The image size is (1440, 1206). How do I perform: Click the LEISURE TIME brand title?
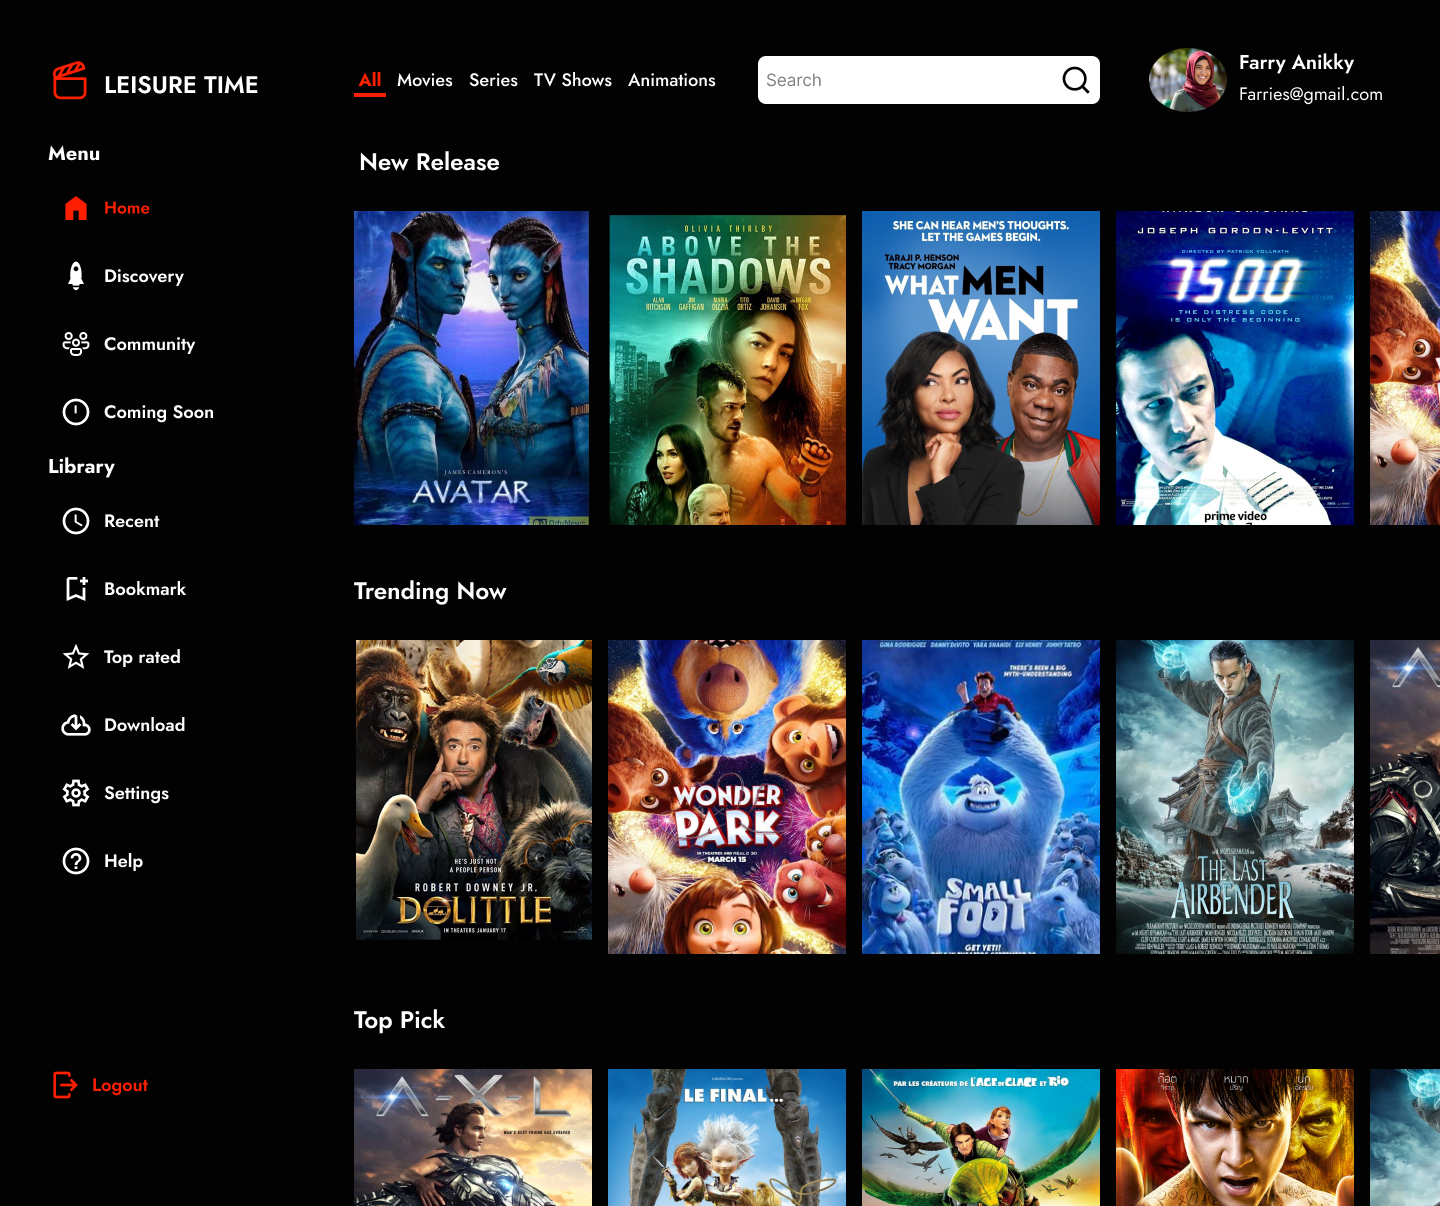[181, 85]
